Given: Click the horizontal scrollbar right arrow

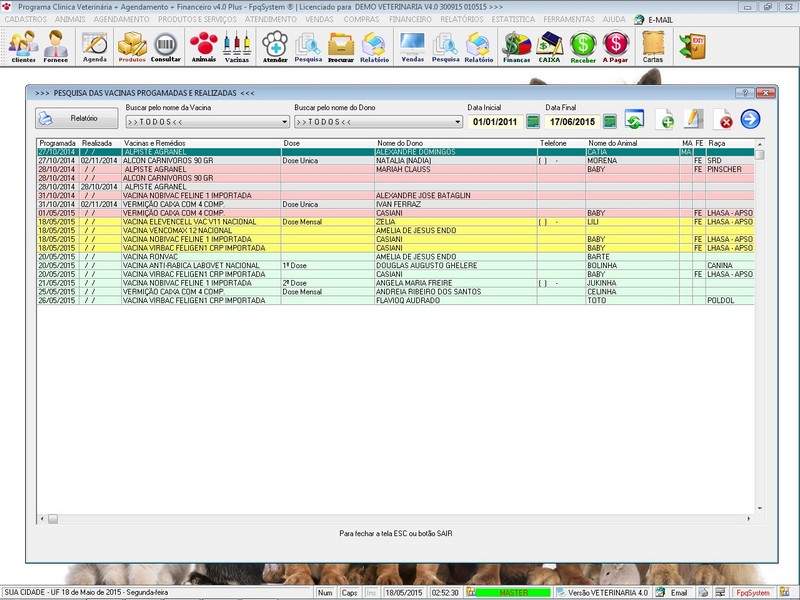Looking at the screenshot, I should [x=749, y=519].
